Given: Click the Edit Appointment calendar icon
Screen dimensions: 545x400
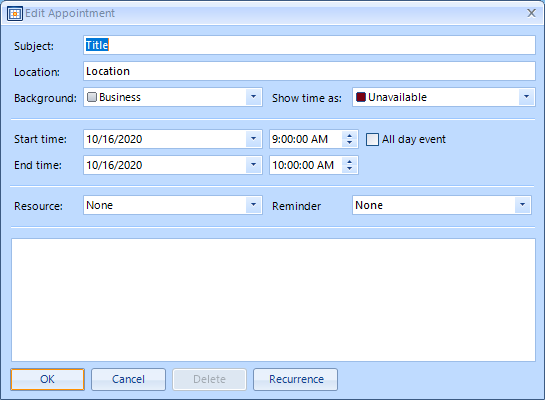Looking at the screenshot, I should 15,14.
